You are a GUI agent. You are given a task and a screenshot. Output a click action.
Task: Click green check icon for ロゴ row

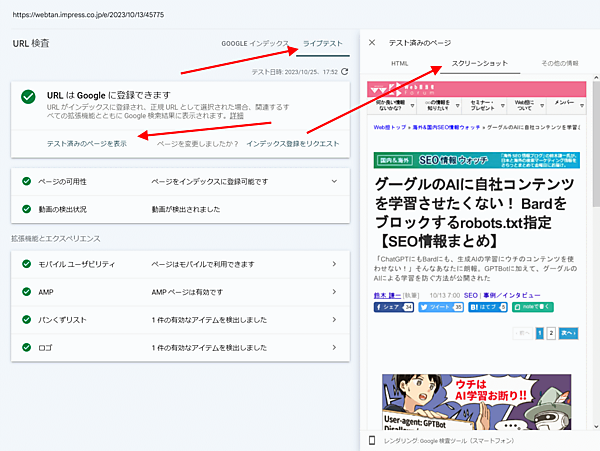(x=26, y=347)
